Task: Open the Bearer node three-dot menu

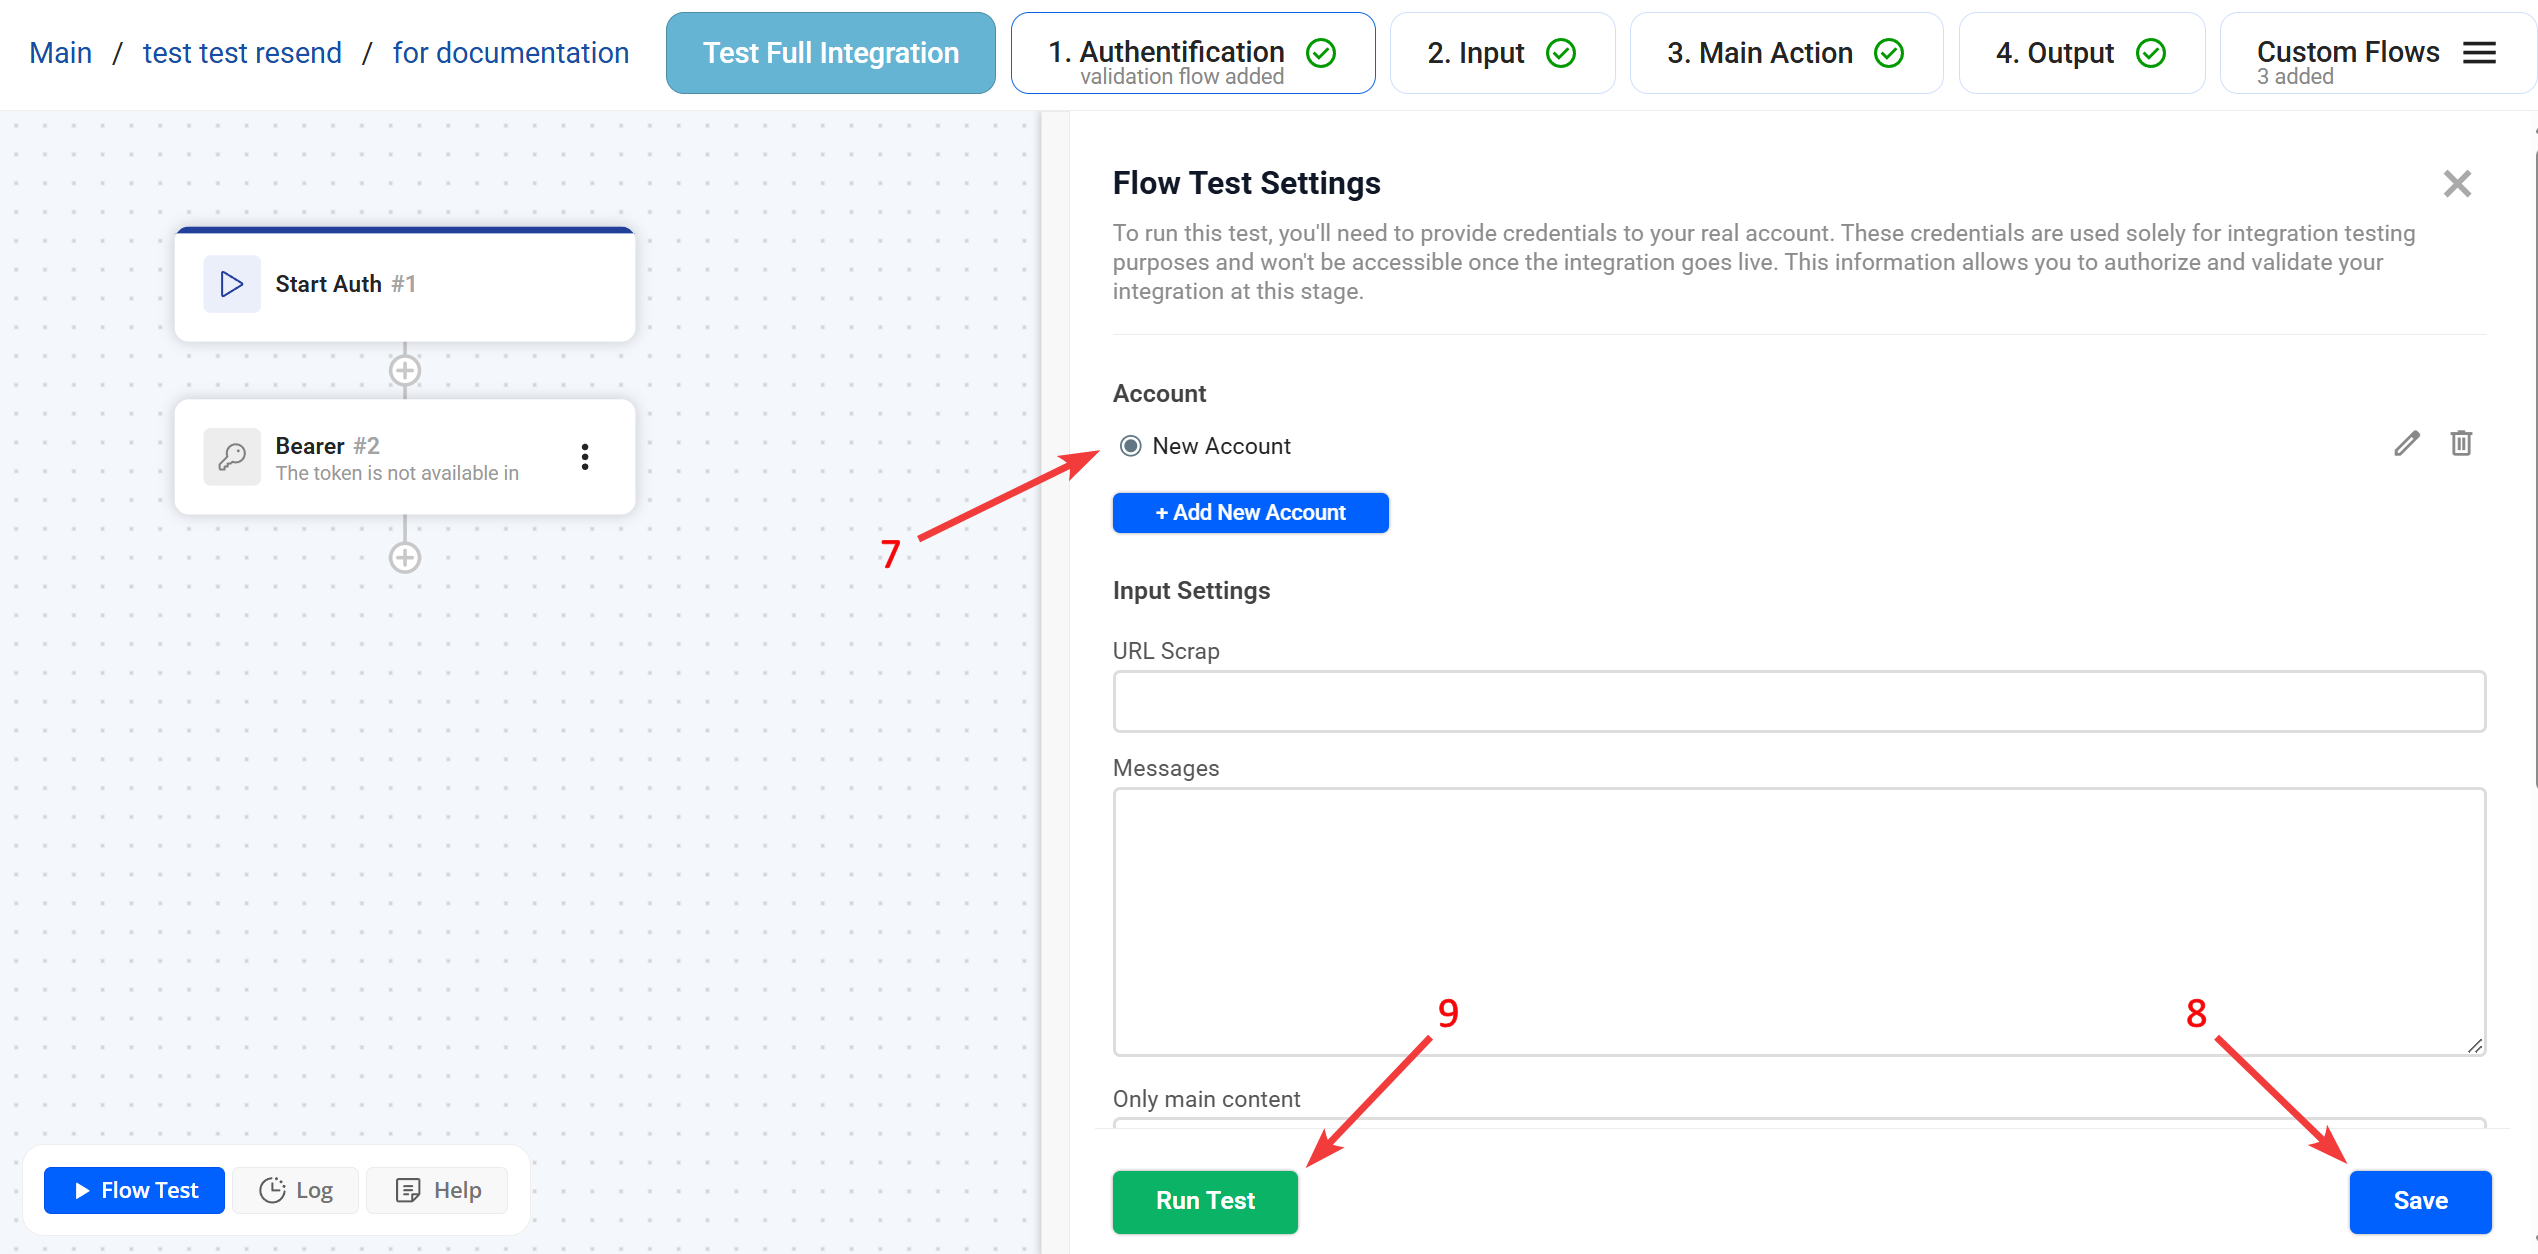Action: tap(585, 457)
